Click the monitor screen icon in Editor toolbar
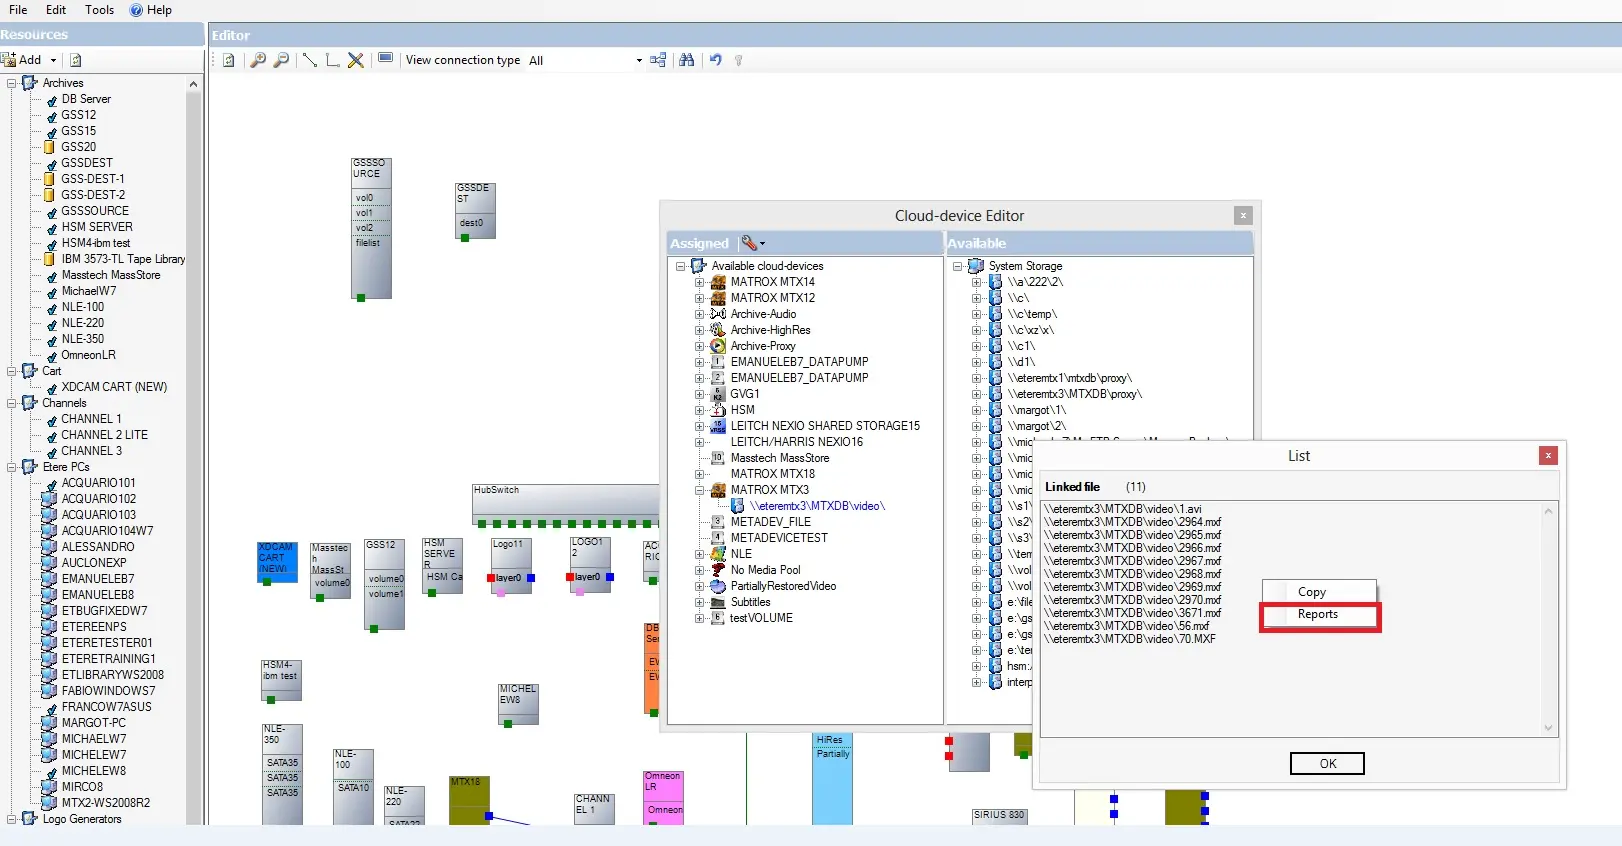The height and width of the screenshot is (846, 1622). click(x=385, y=59)
